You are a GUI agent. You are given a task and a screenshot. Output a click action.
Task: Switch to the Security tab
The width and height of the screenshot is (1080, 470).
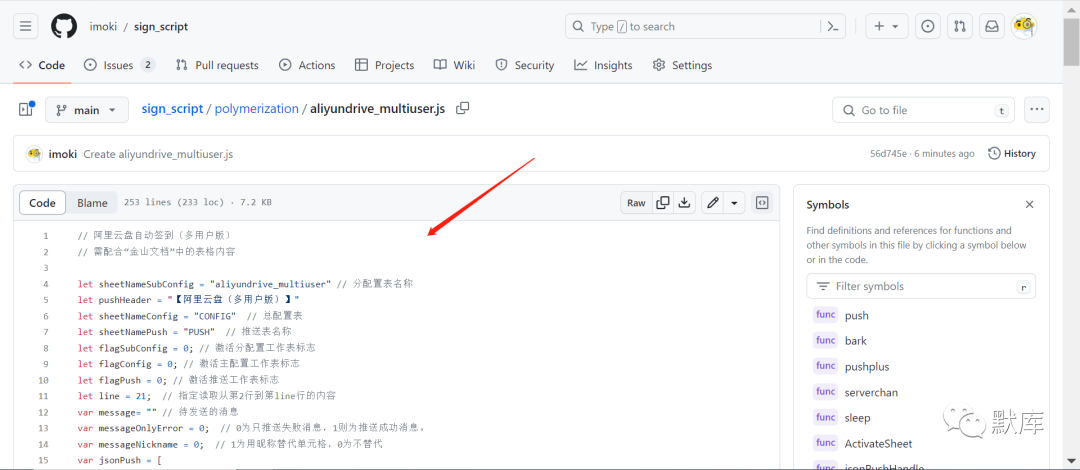[x=525, y=65]
